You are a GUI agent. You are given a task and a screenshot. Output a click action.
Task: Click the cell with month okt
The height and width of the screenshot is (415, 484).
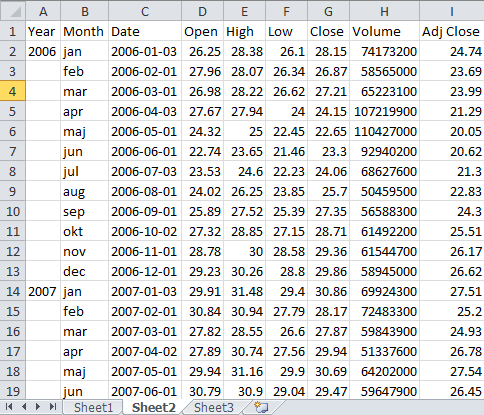click(x=84, y=231)
